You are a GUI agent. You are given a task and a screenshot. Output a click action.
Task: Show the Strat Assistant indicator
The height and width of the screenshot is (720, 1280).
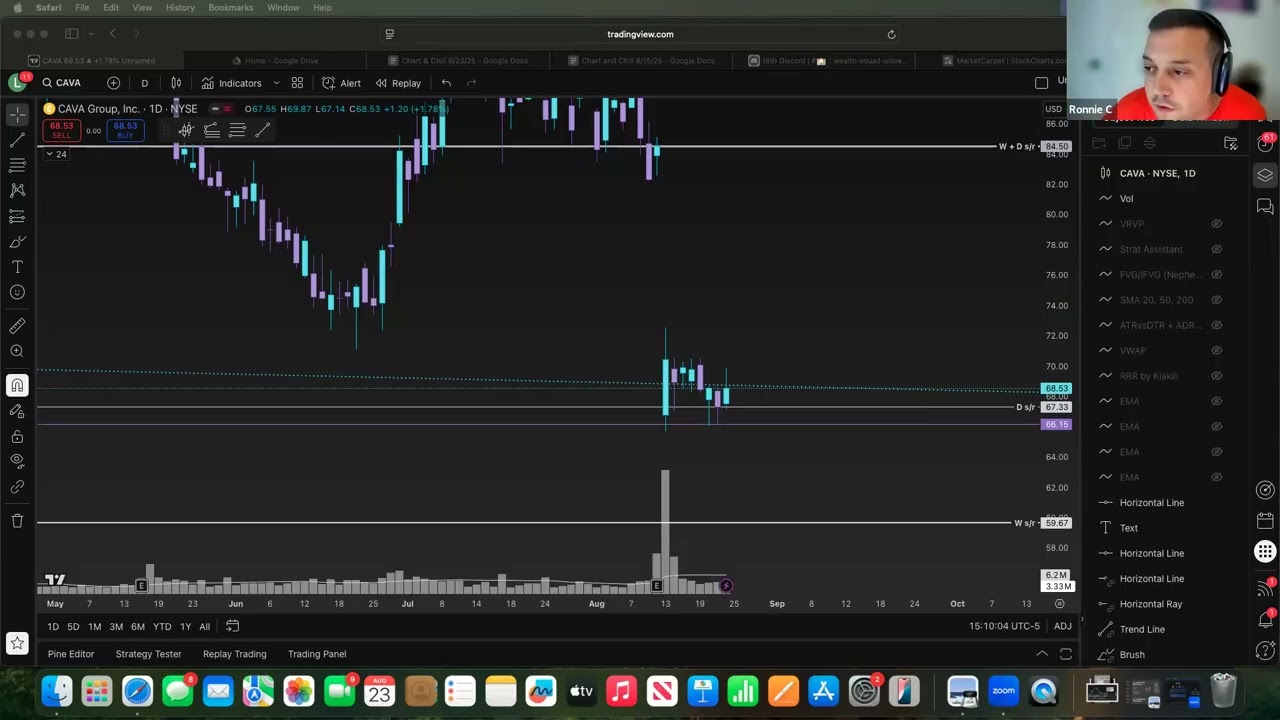pyautogui.click(x=1217, y=249)
